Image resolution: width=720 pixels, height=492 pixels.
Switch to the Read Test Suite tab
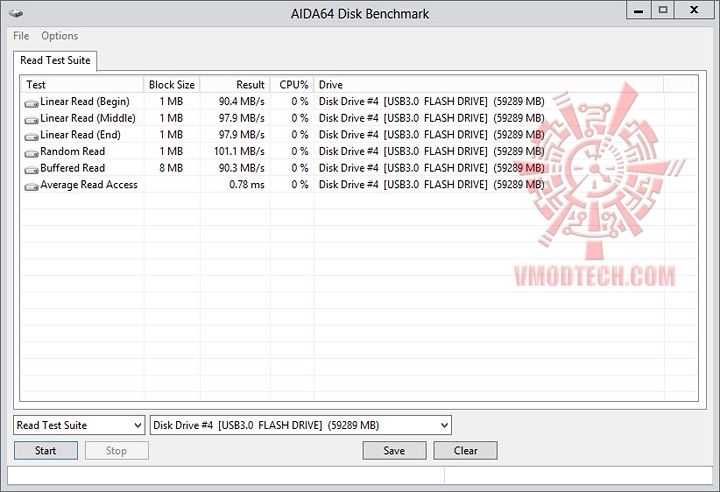[x=55, y=60]
